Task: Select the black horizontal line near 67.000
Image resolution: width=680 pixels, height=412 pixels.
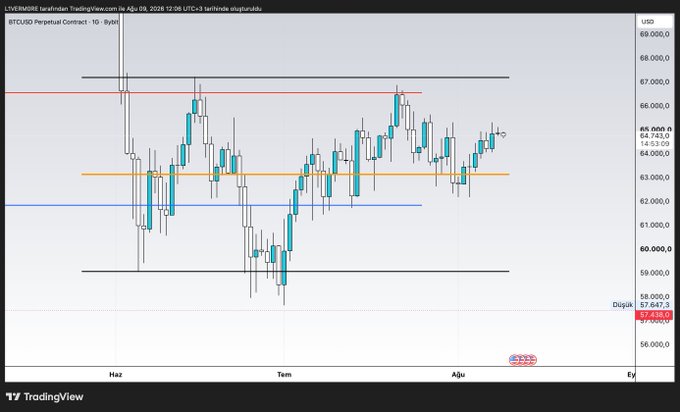Action: coord(295,78)
